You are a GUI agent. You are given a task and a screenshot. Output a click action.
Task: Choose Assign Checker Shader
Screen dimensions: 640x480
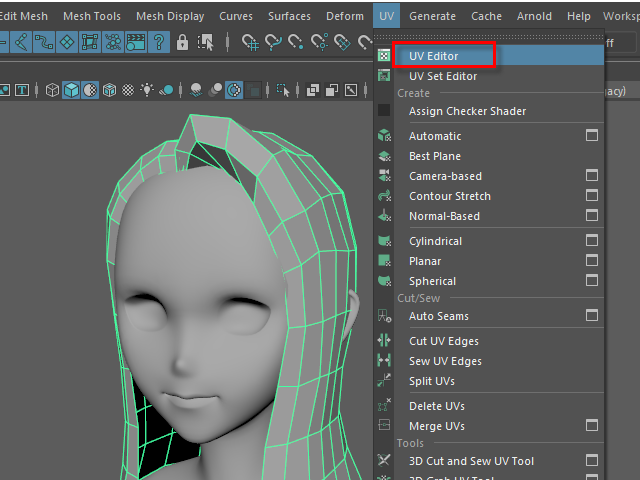[x=467, y=111]
